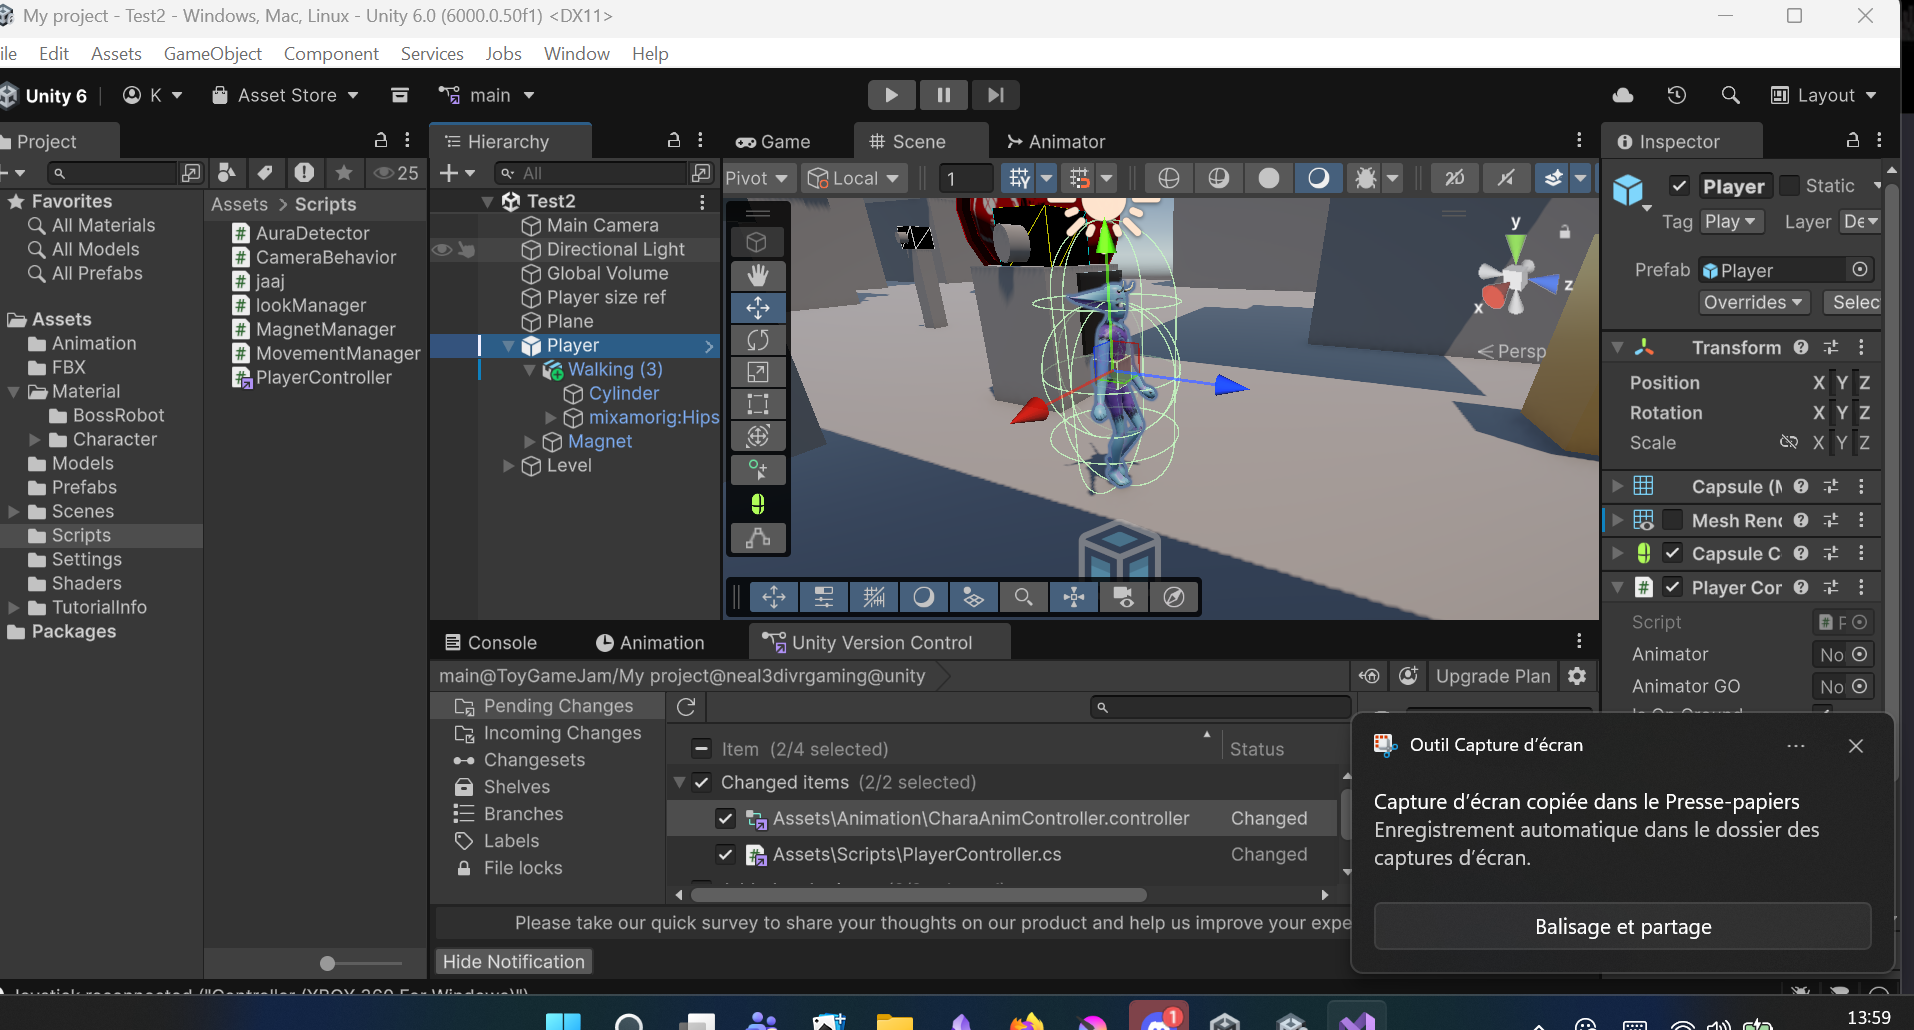Switch to the Animator tab

point(1056,141)
